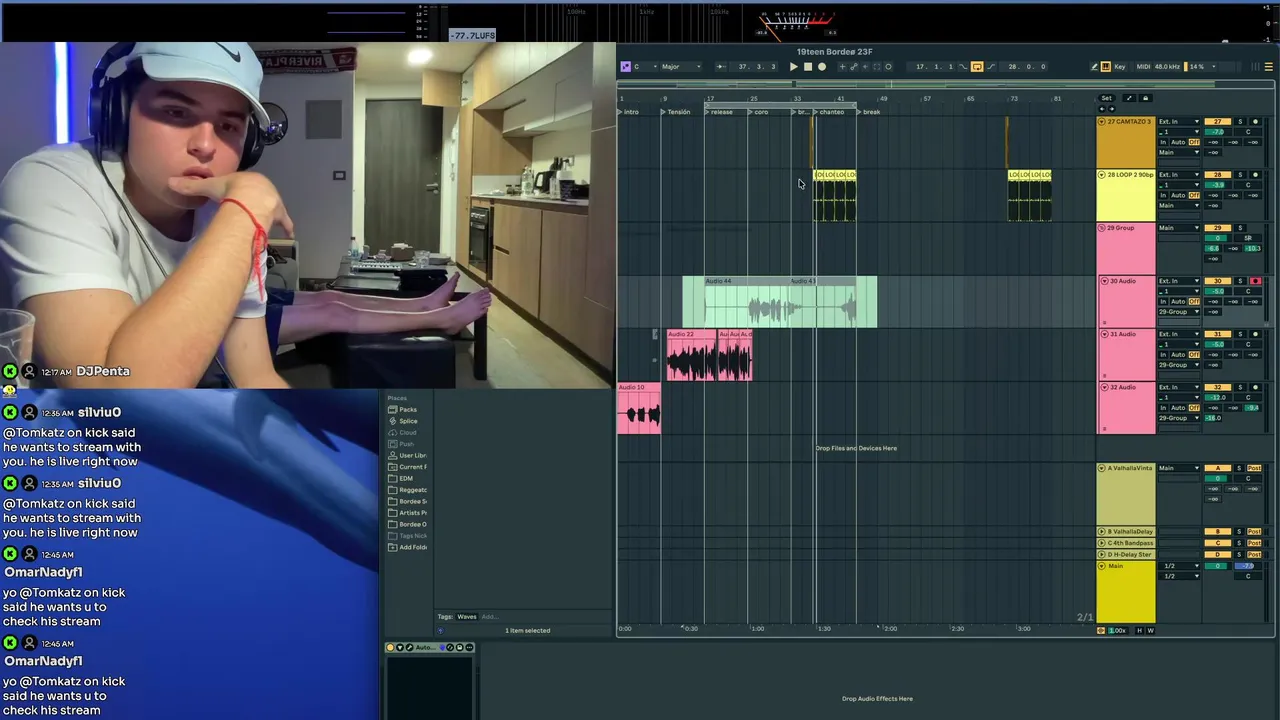Arm the Arrangement Record button

click(822, 67)
